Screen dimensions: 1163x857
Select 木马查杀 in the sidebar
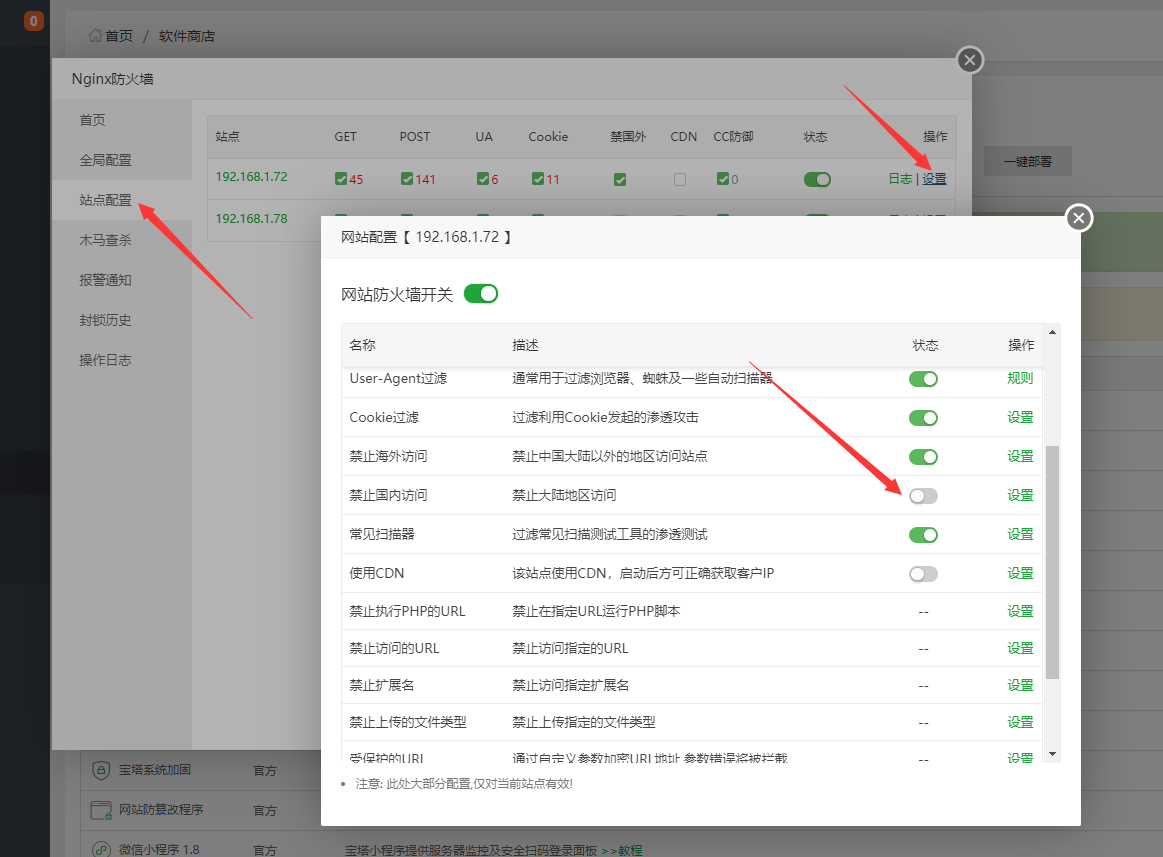tap(105, 240)
